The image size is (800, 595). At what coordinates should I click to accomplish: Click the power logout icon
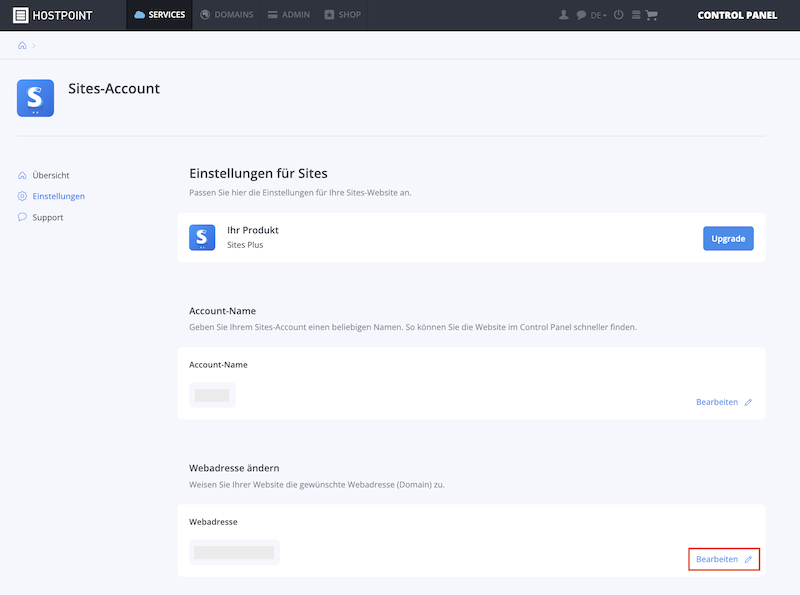618,15
